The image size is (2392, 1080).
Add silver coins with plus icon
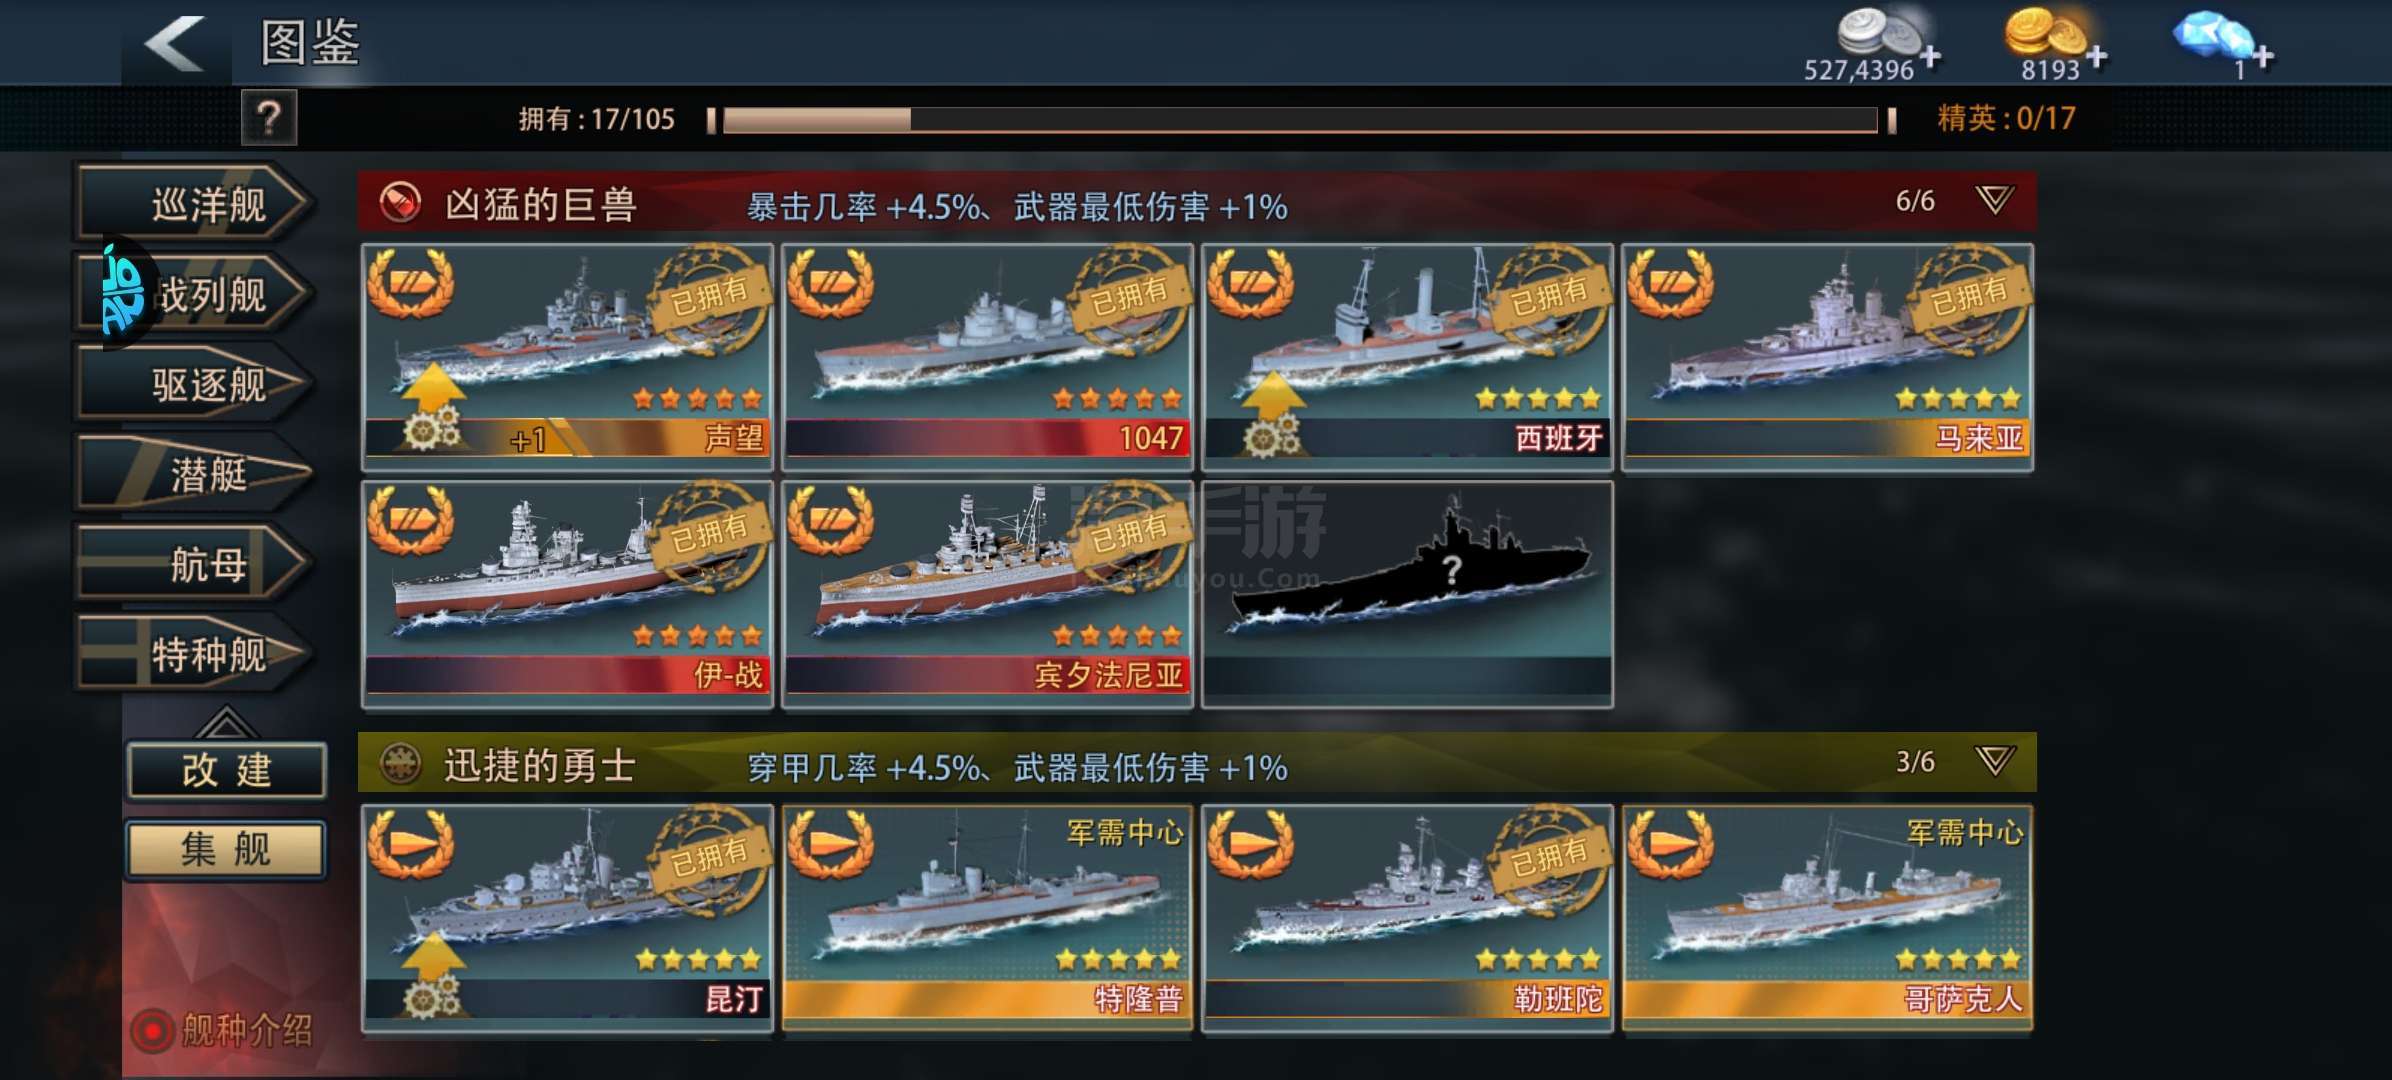[x=1930, y=56]
